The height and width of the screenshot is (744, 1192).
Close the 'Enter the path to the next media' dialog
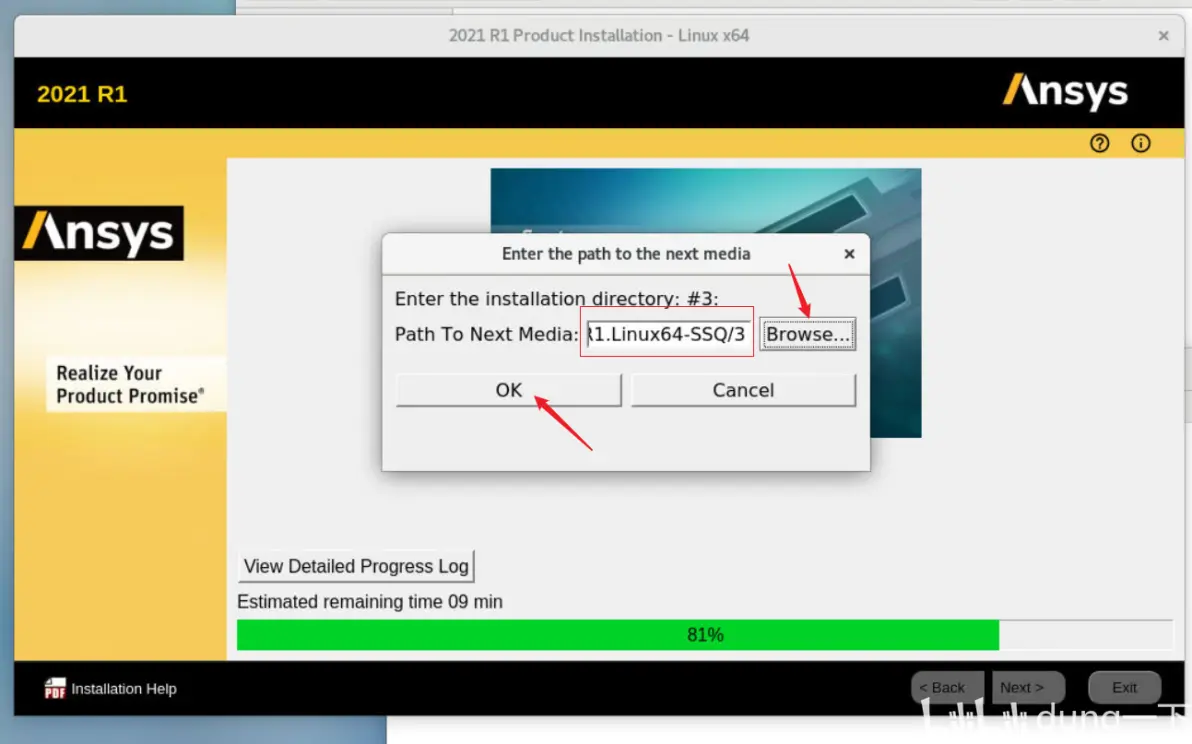849,254
